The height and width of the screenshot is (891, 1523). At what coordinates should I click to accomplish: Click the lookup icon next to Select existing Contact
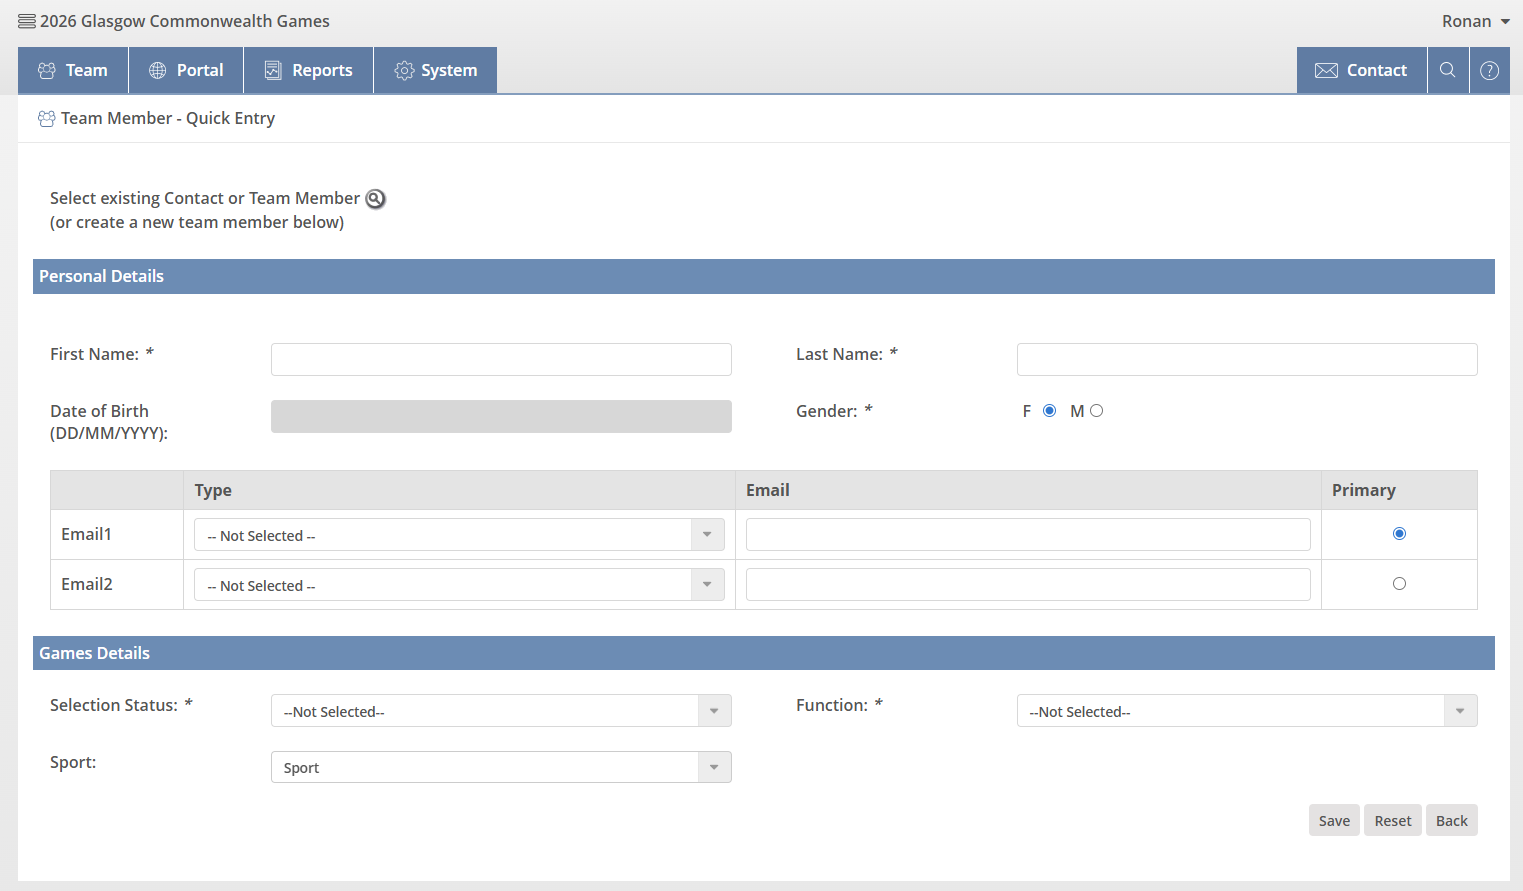click(x=375, y=199)
